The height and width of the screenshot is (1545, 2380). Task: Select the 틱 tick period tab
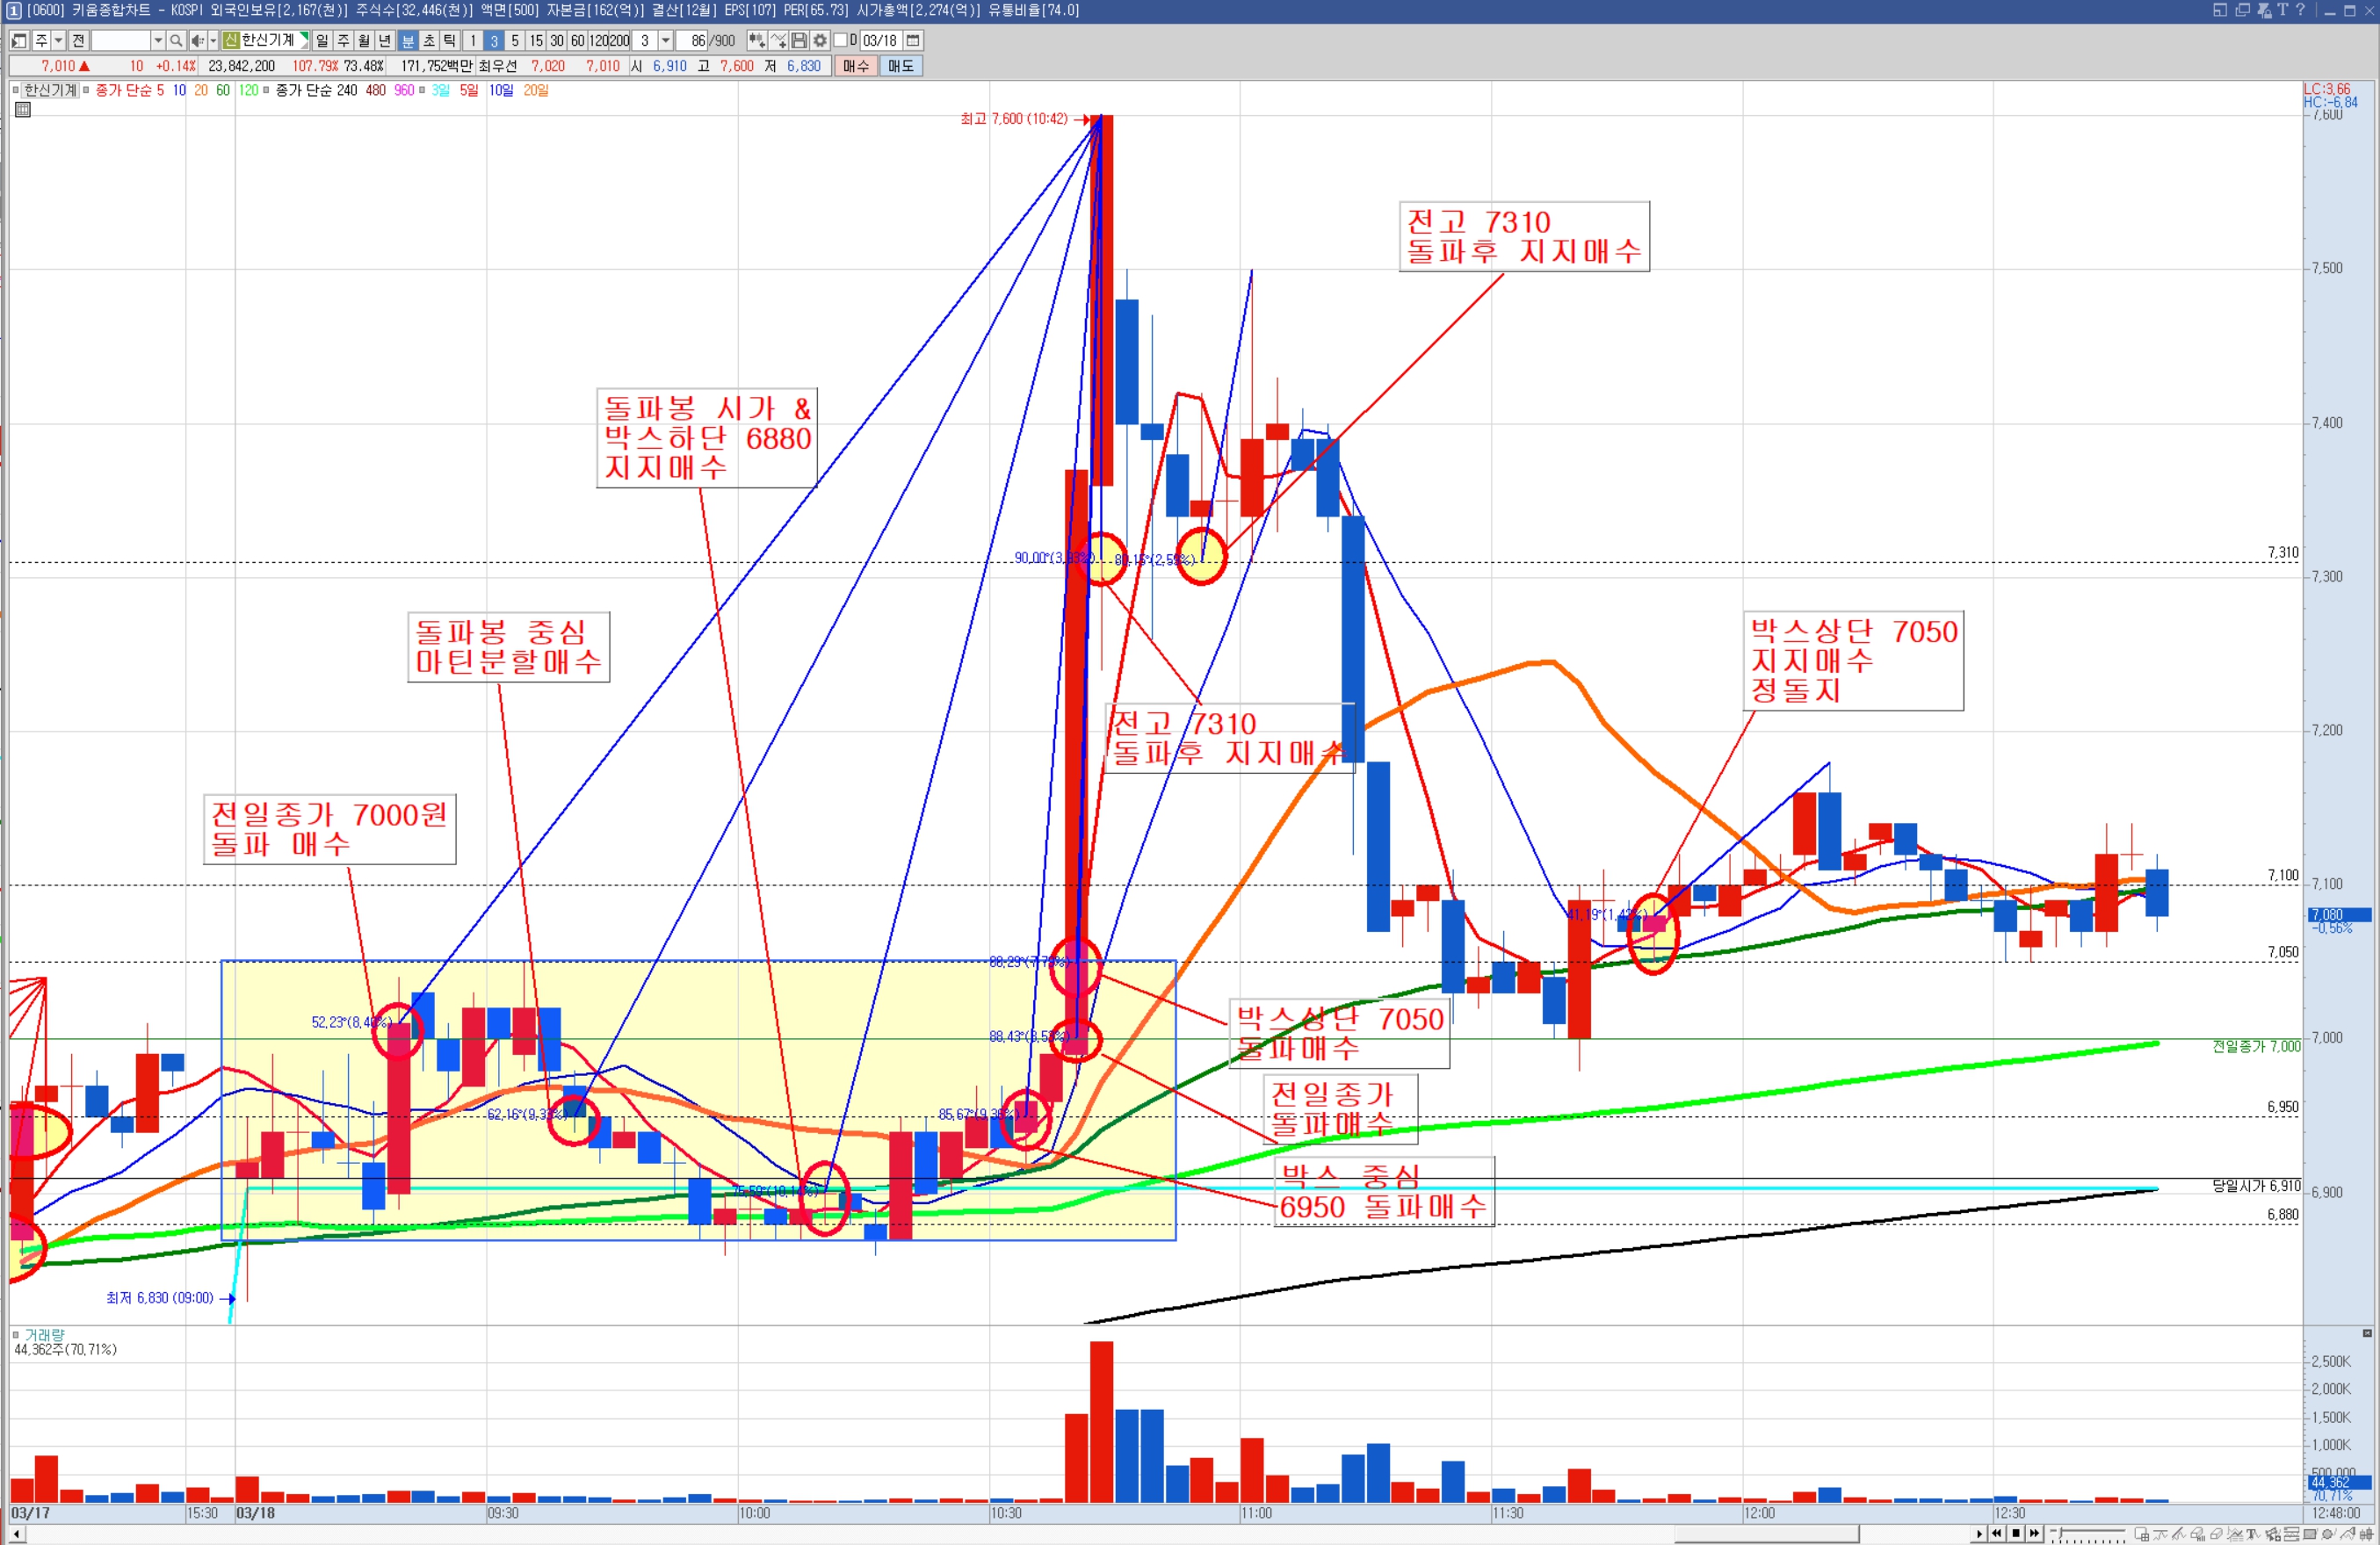pyautogui.click(x=450, y=40)
